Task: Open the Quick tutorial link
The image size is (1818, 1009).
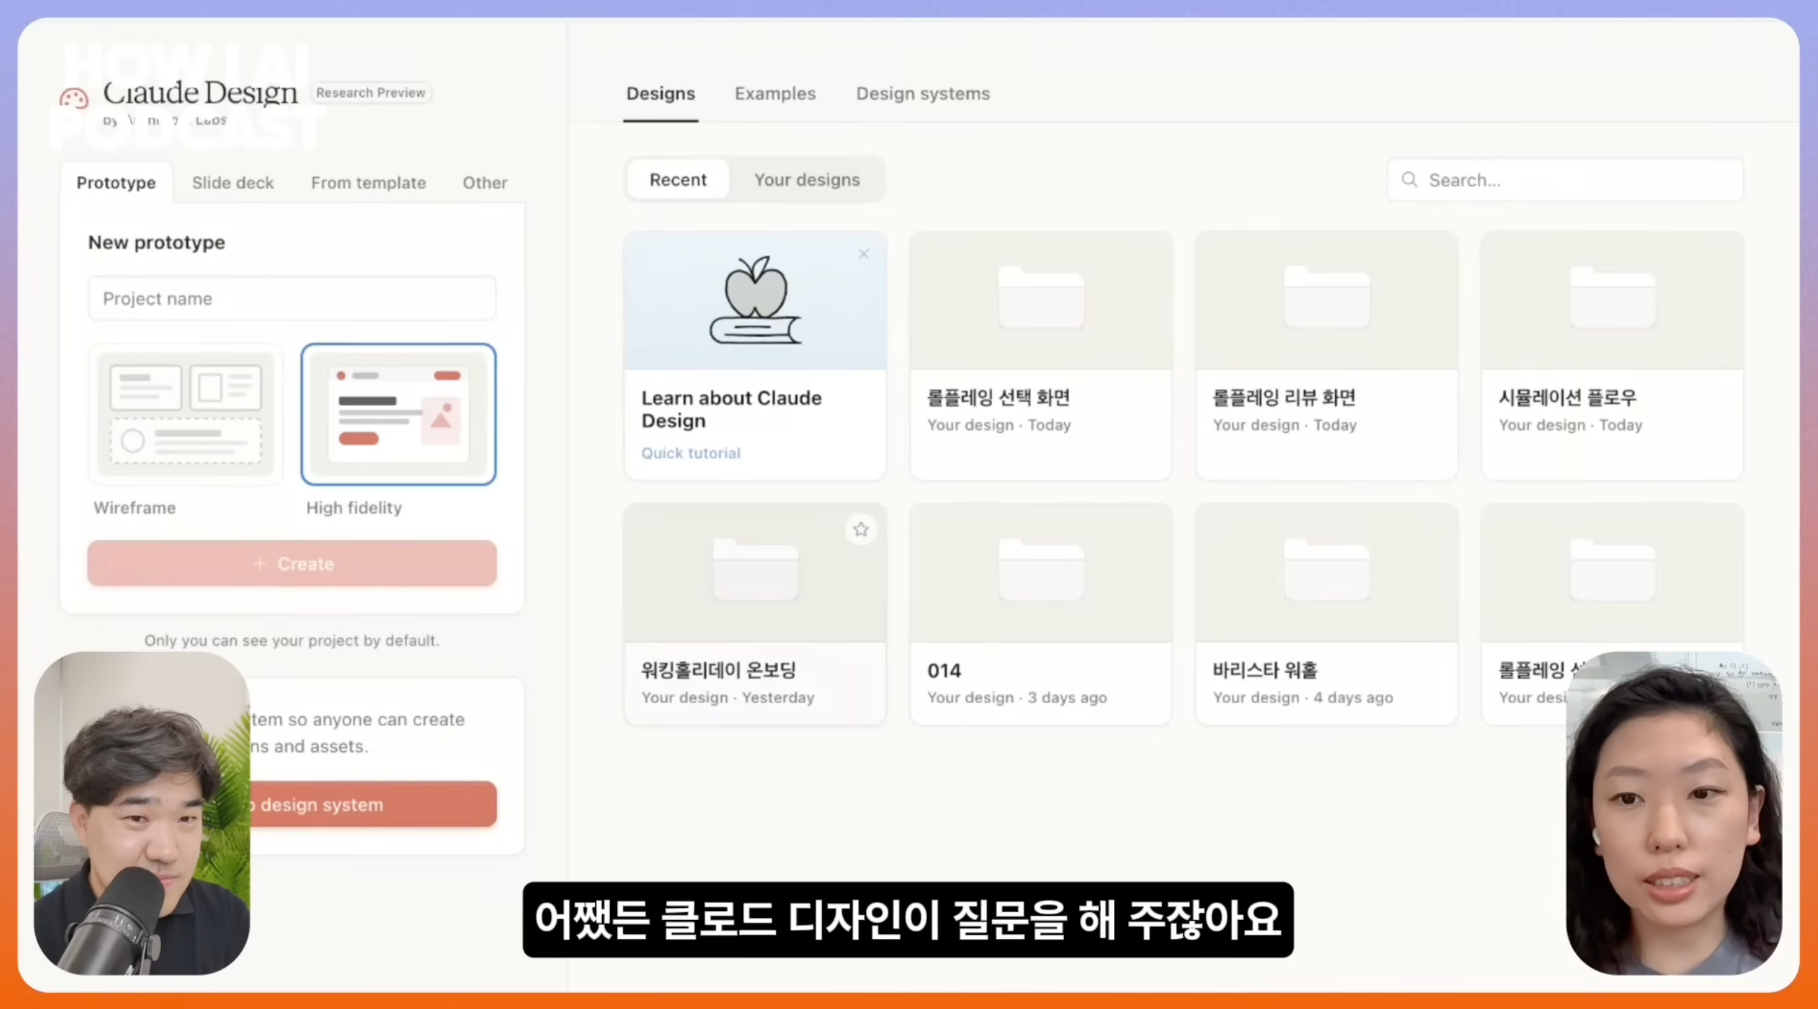Action: click(x=691, y=453)
